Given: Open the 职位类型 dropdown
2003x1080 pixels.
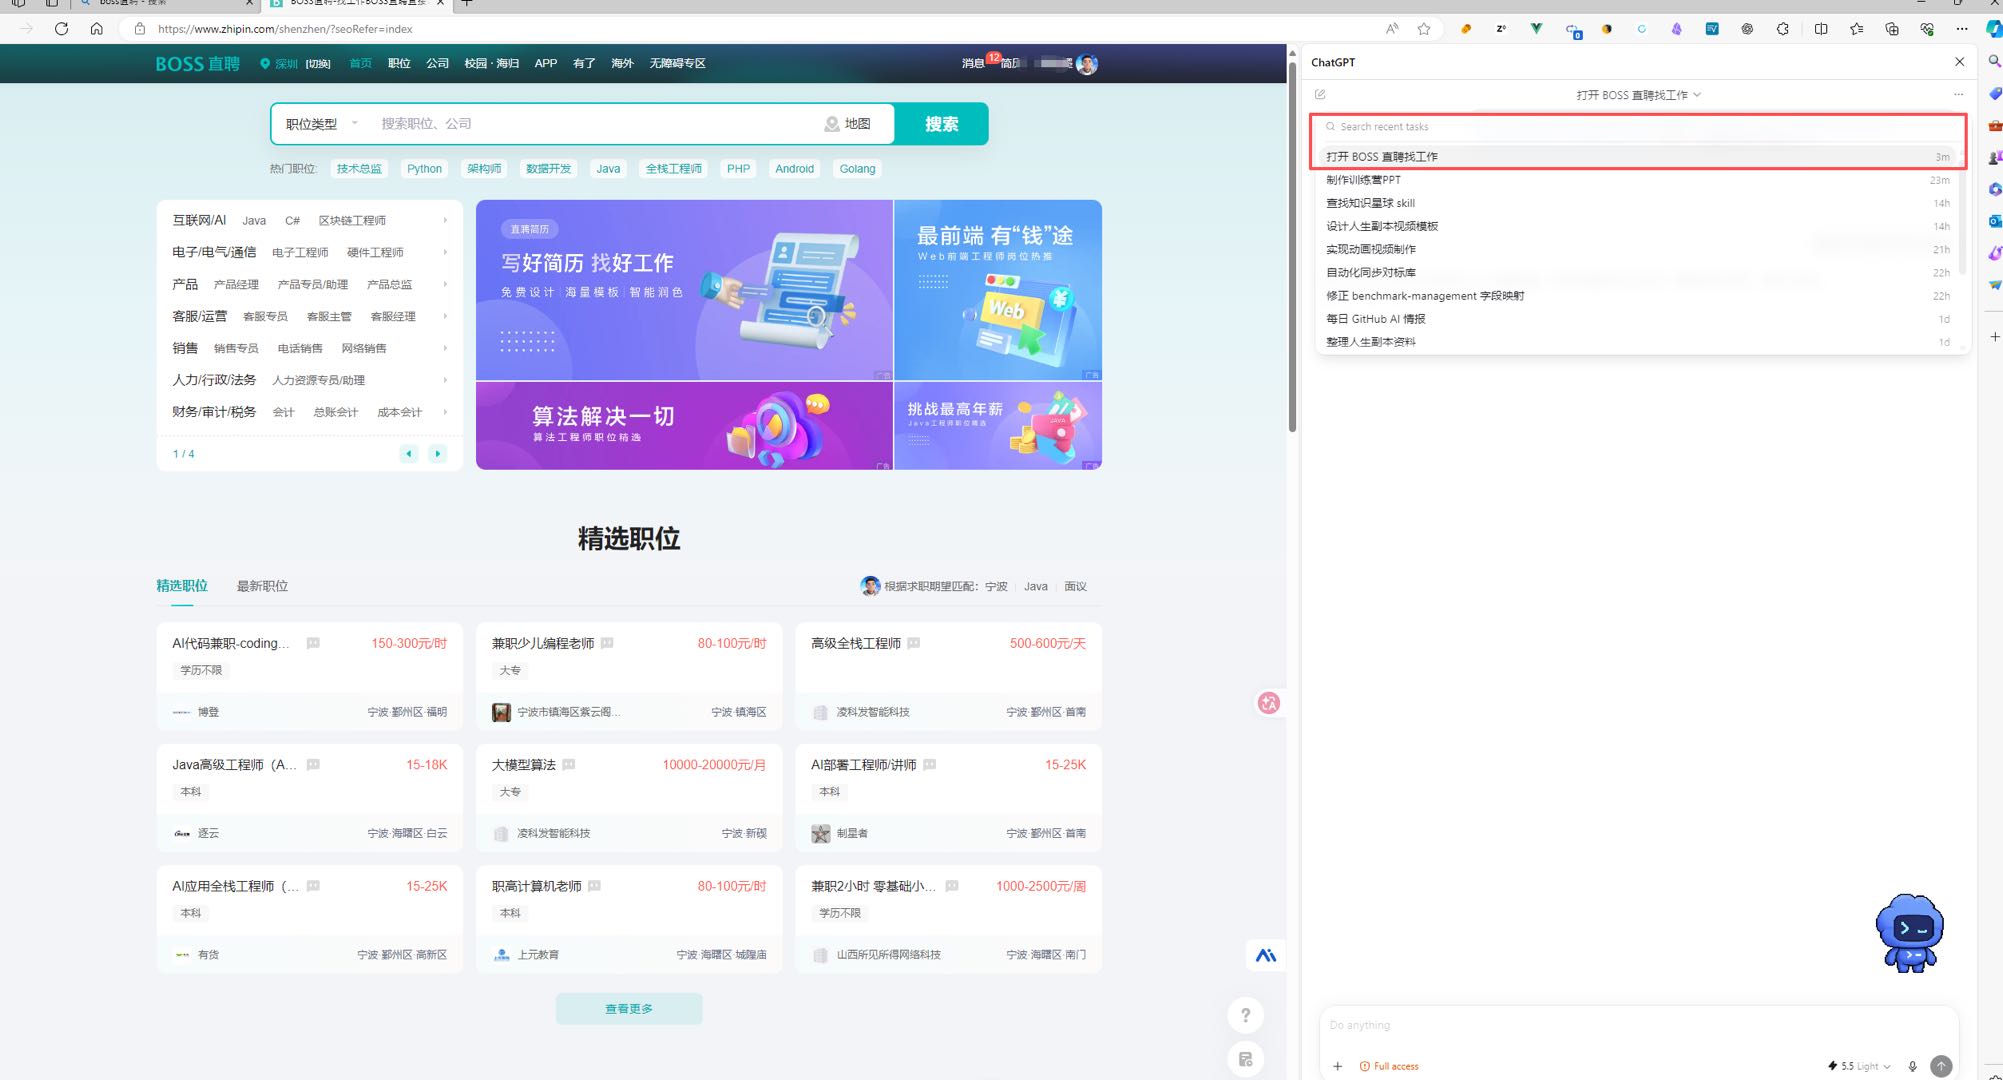Looking at the screenshot, I should [321, 124].
